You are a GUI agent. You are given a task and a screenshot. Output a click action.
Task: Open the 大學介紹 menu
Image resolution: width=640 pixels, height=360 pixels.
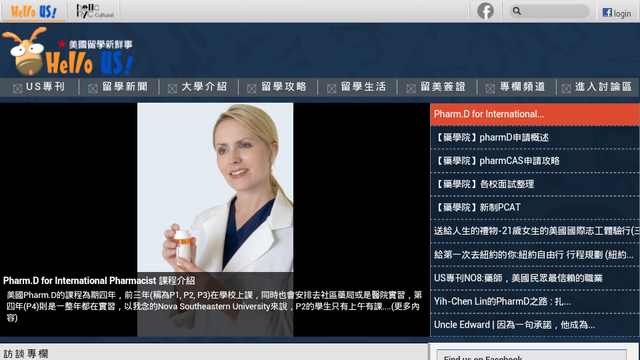coord(204,87)
